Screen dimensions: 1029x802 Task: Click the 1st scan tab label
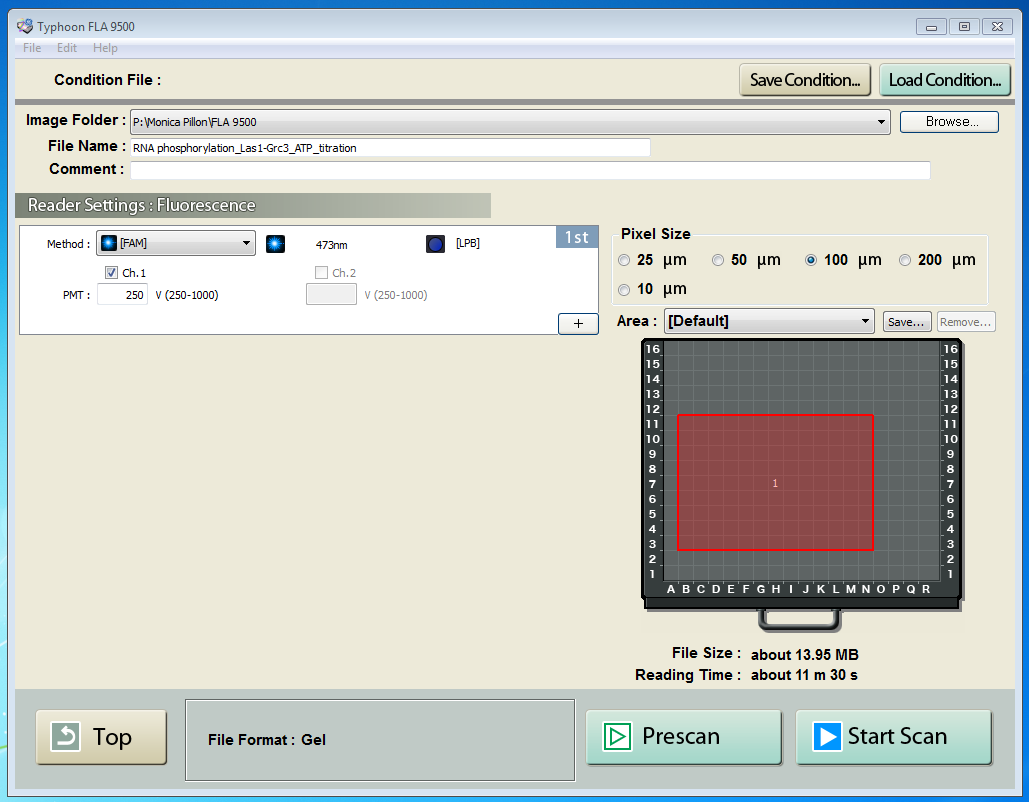(x=577, y=237)
